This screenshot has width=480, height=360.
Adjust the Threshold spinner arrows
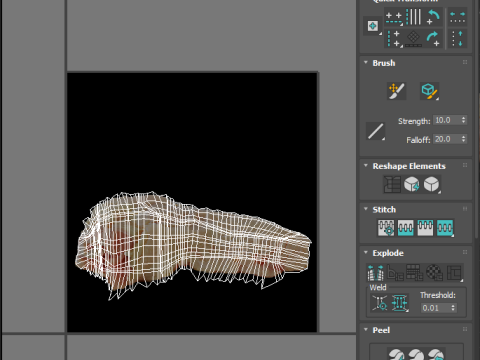(453, 308)
